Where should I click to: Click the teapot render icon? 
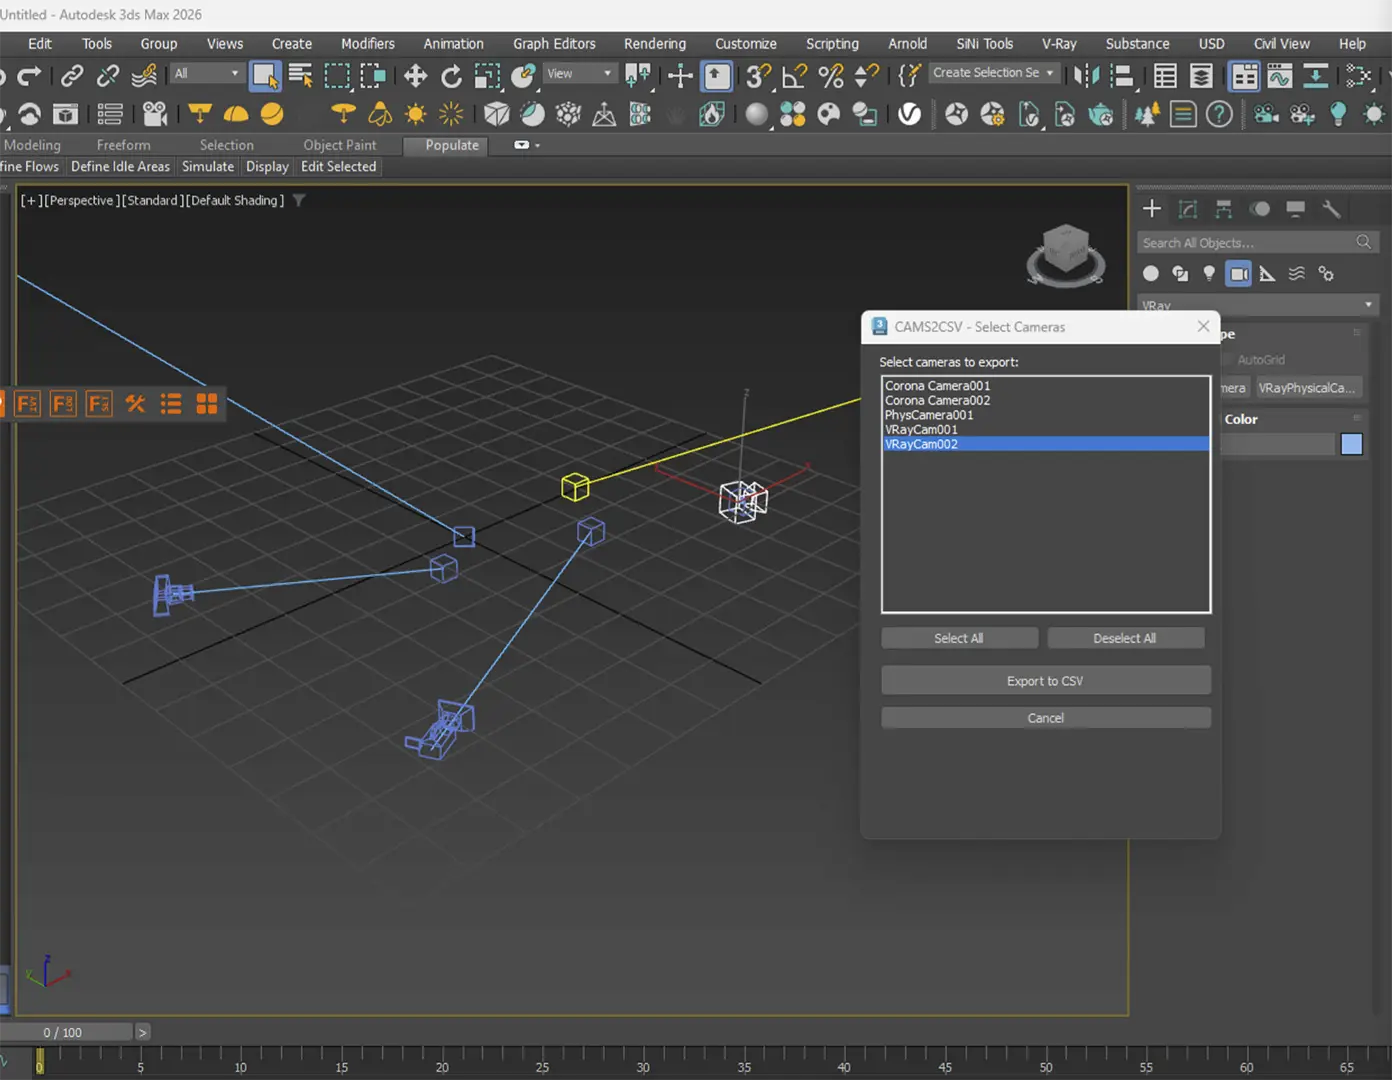[x=1101, y=114]
